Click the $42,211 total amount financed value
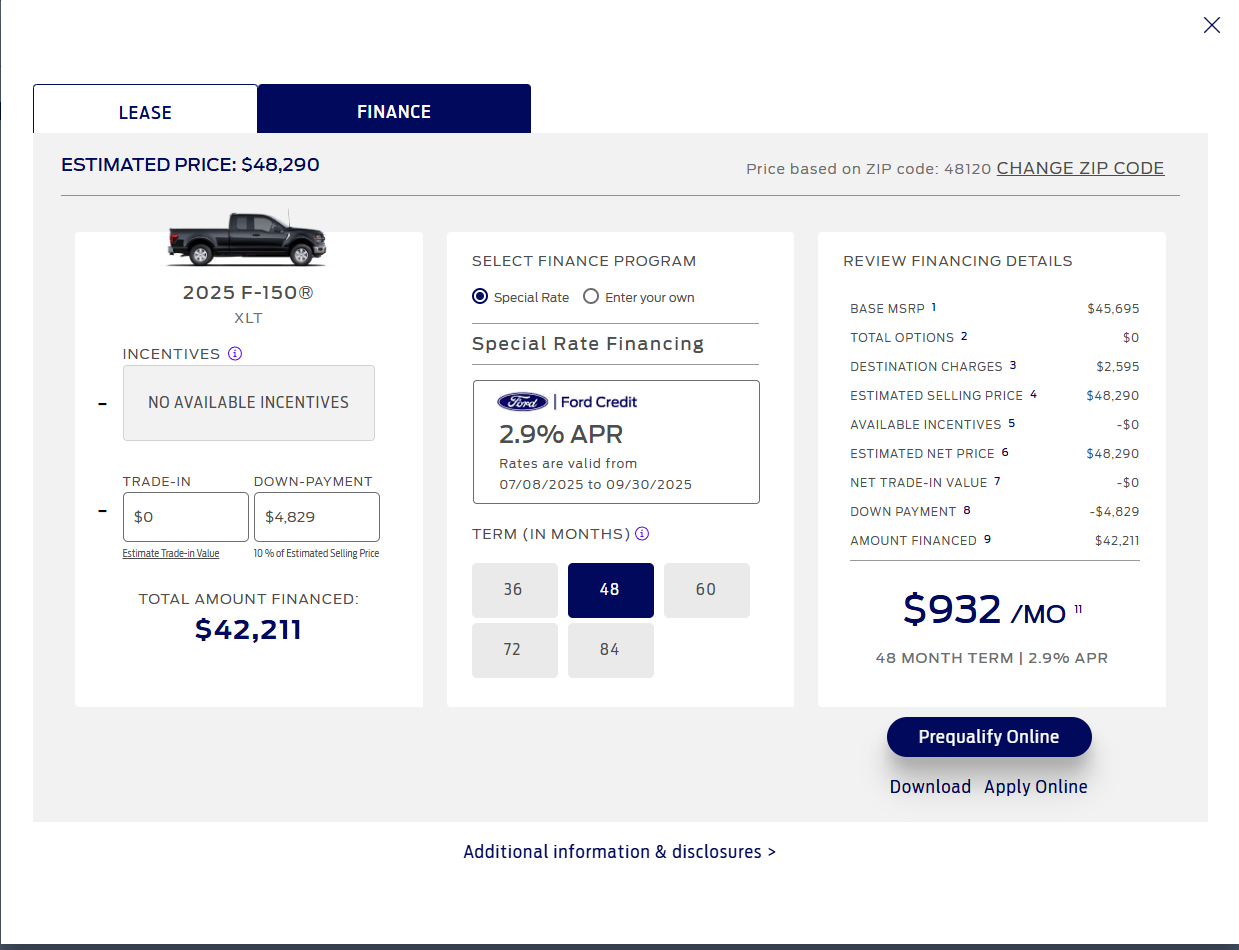This screenshot has width=1239, height=950. pyautogui.click(x=248, y=629)
